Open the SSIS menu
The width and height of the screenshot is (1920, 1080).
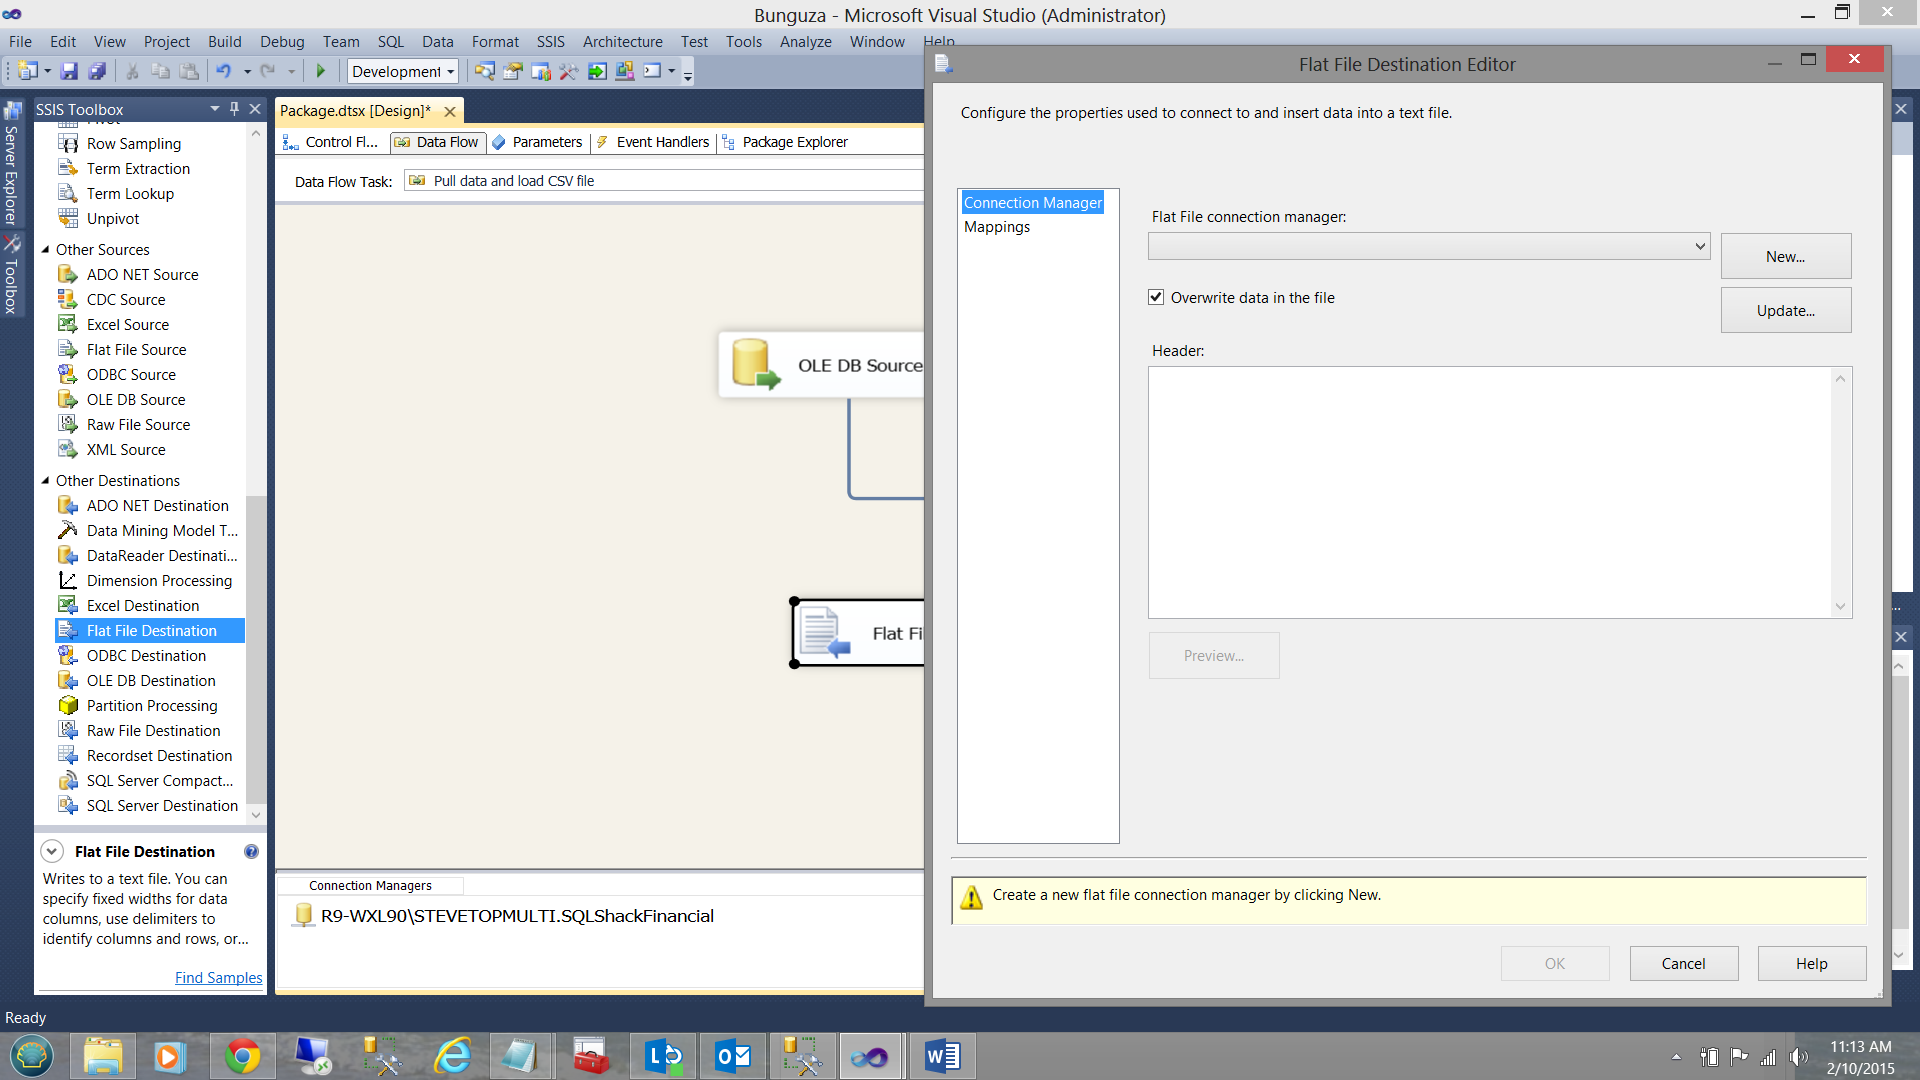point(550,42)
